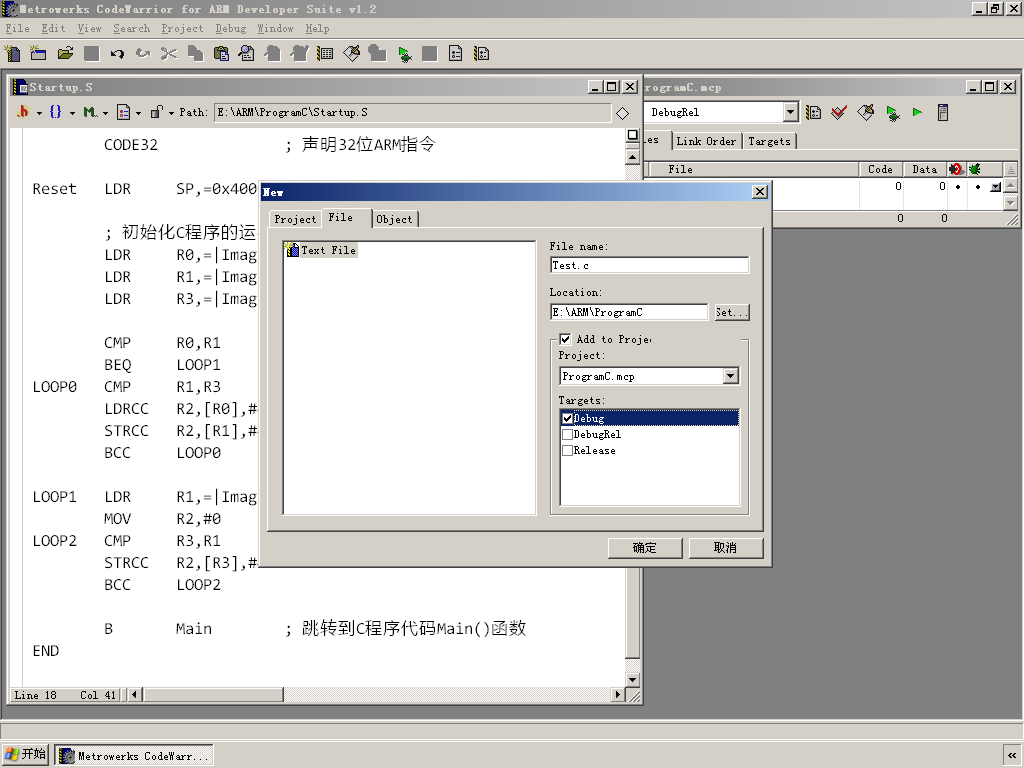Open the popup arrow in project file row
1024x768 pixels.
point(995,187)
